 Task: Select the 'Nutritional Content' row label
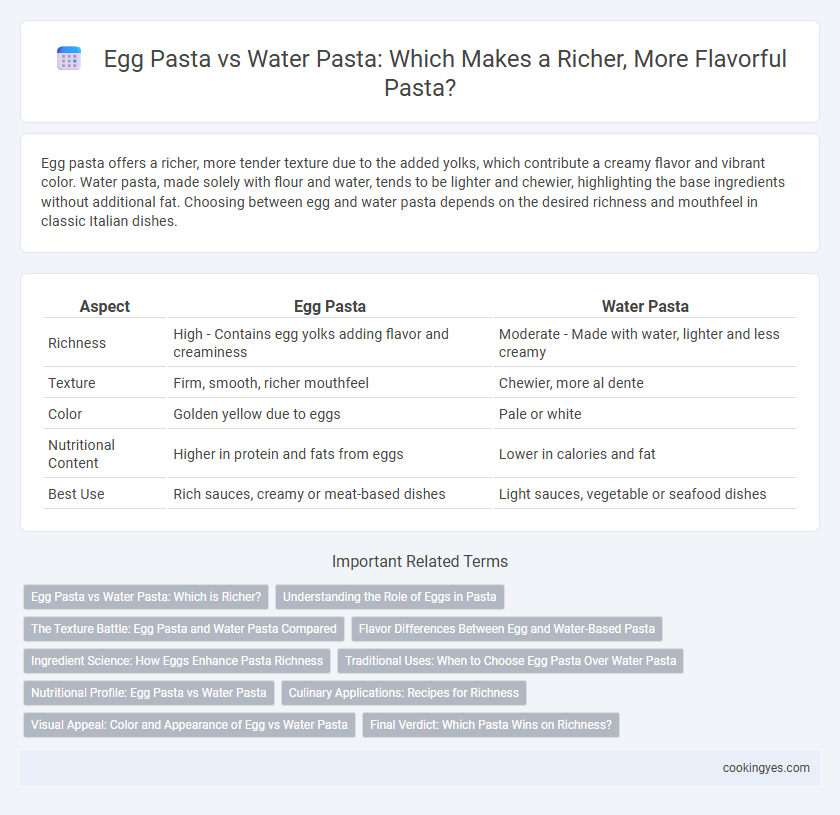point(81,454)
